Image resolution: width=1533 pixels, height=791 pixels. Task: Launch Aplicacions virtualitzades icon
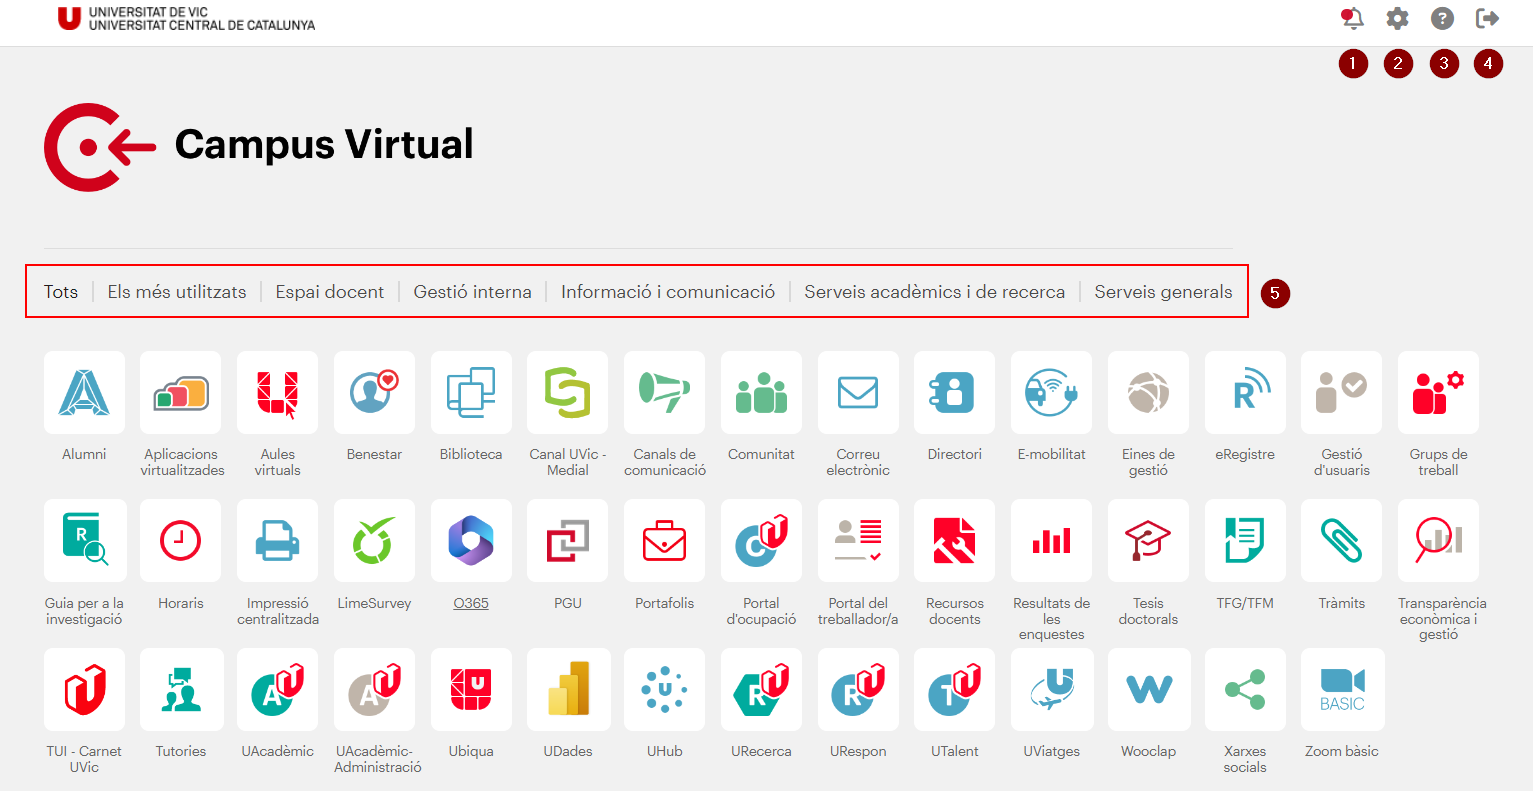pyautogui.click(x=181, y=392)
